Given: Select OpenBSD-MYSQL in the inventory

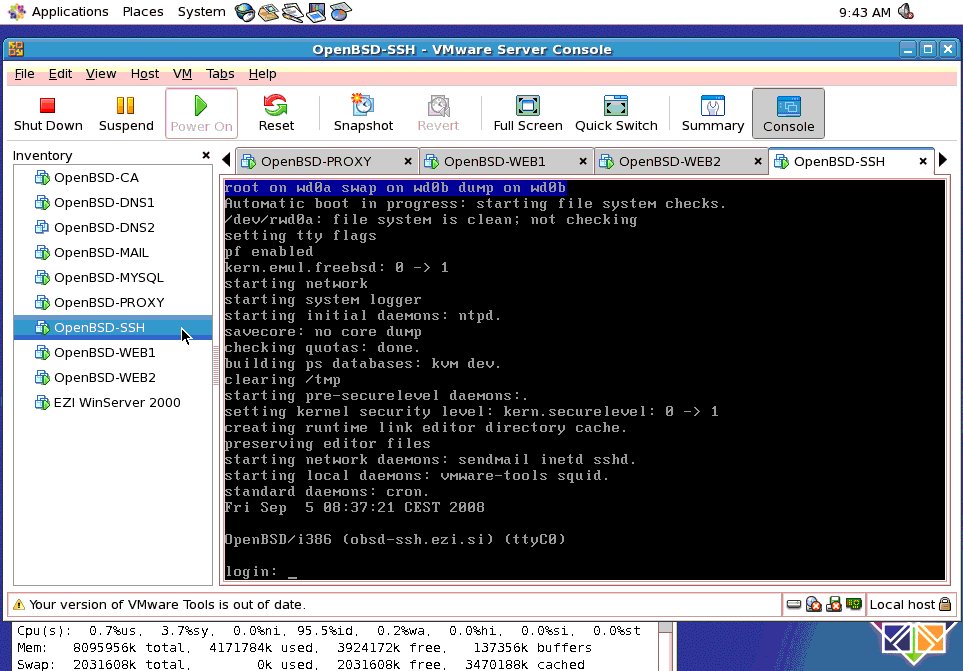Looking at the screenshot, I should click(x=113, y=277).
